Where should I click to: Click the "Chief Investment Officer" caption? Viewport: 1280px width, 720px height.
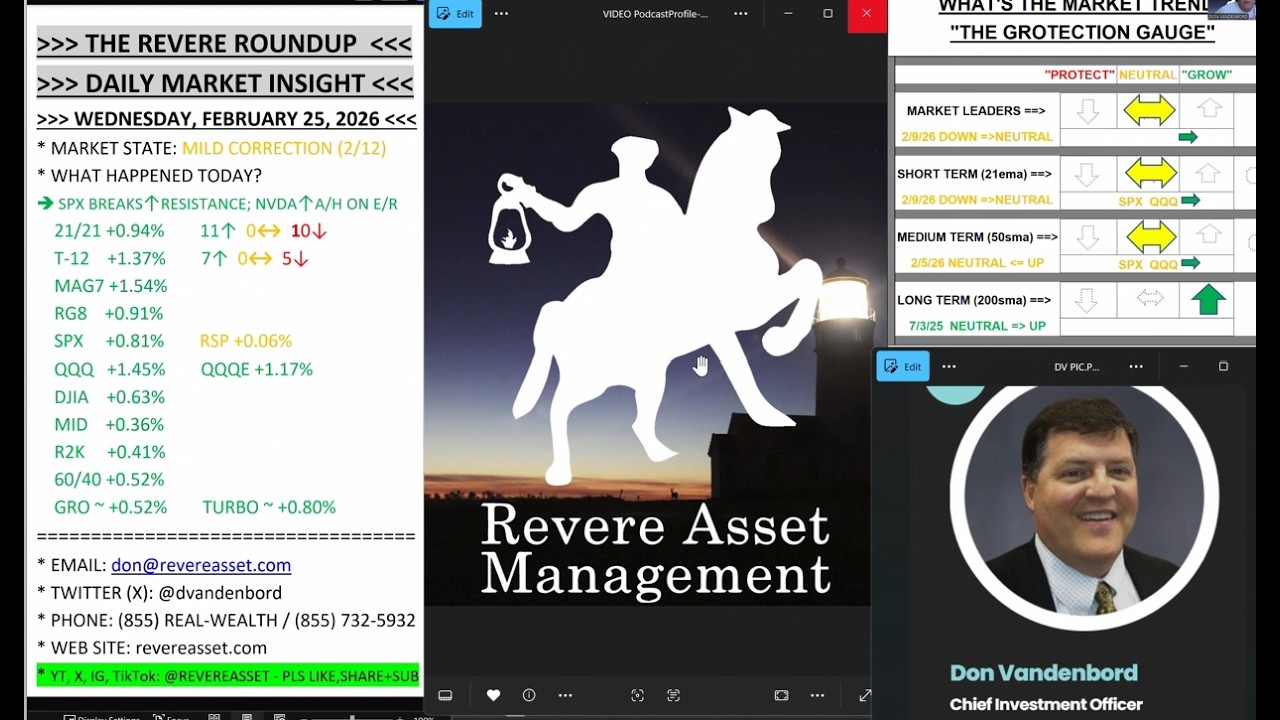click(x=1046, y=704)
